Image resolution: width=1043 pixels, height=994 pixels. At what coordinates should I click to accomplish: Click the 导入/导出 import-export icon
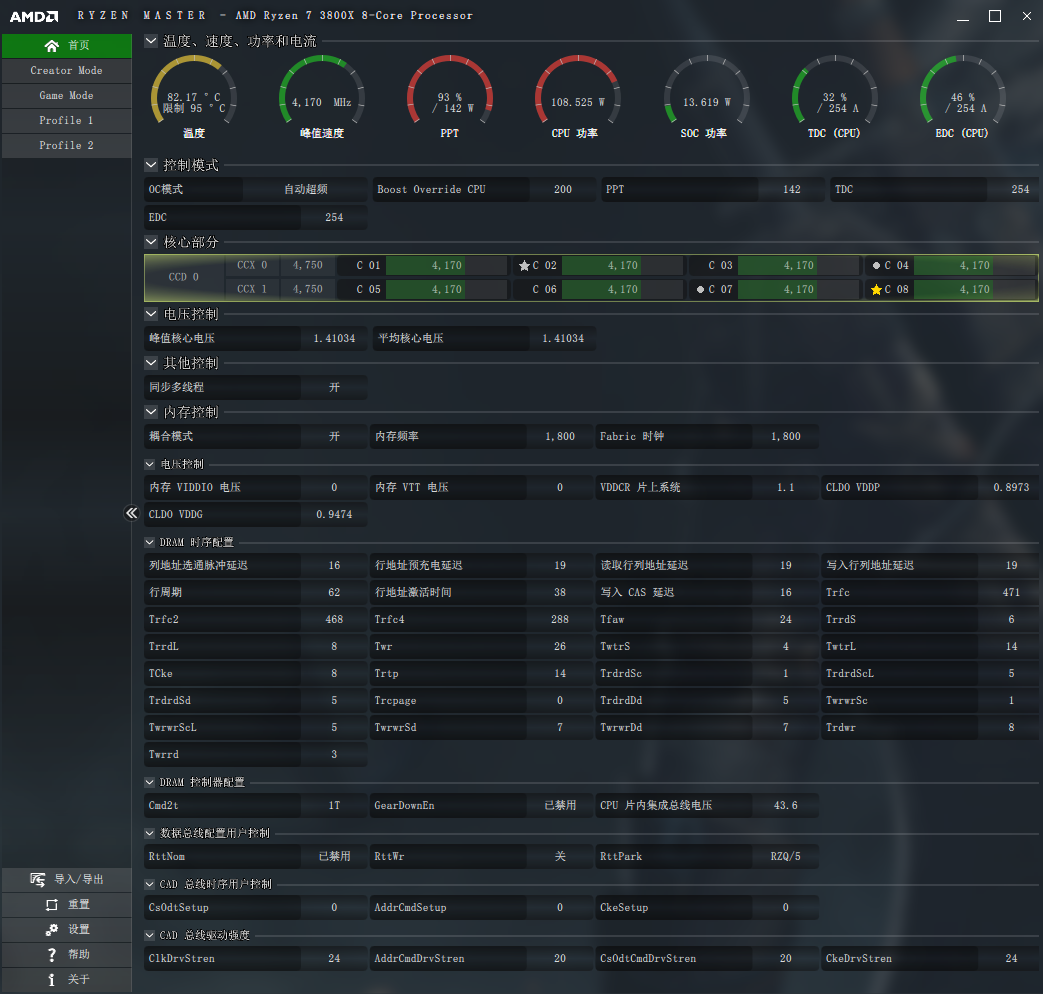click(38, 880)
